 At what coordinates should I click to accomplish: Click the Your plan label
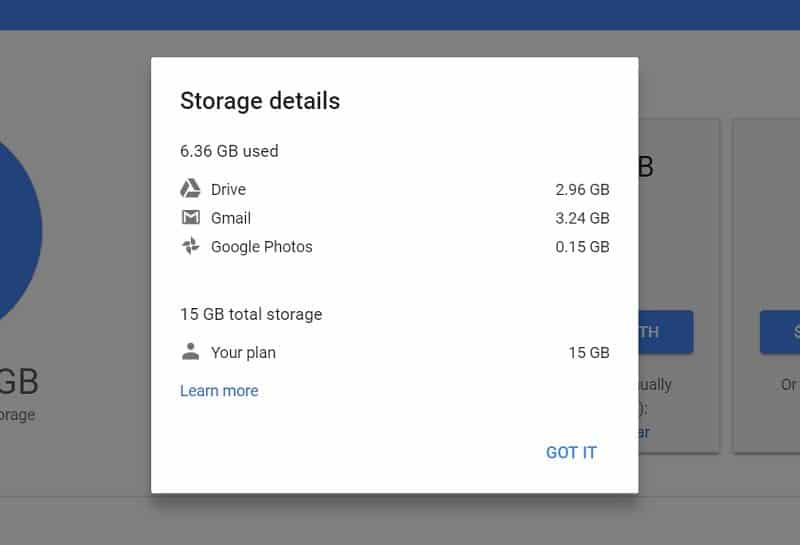click(243, 352)
